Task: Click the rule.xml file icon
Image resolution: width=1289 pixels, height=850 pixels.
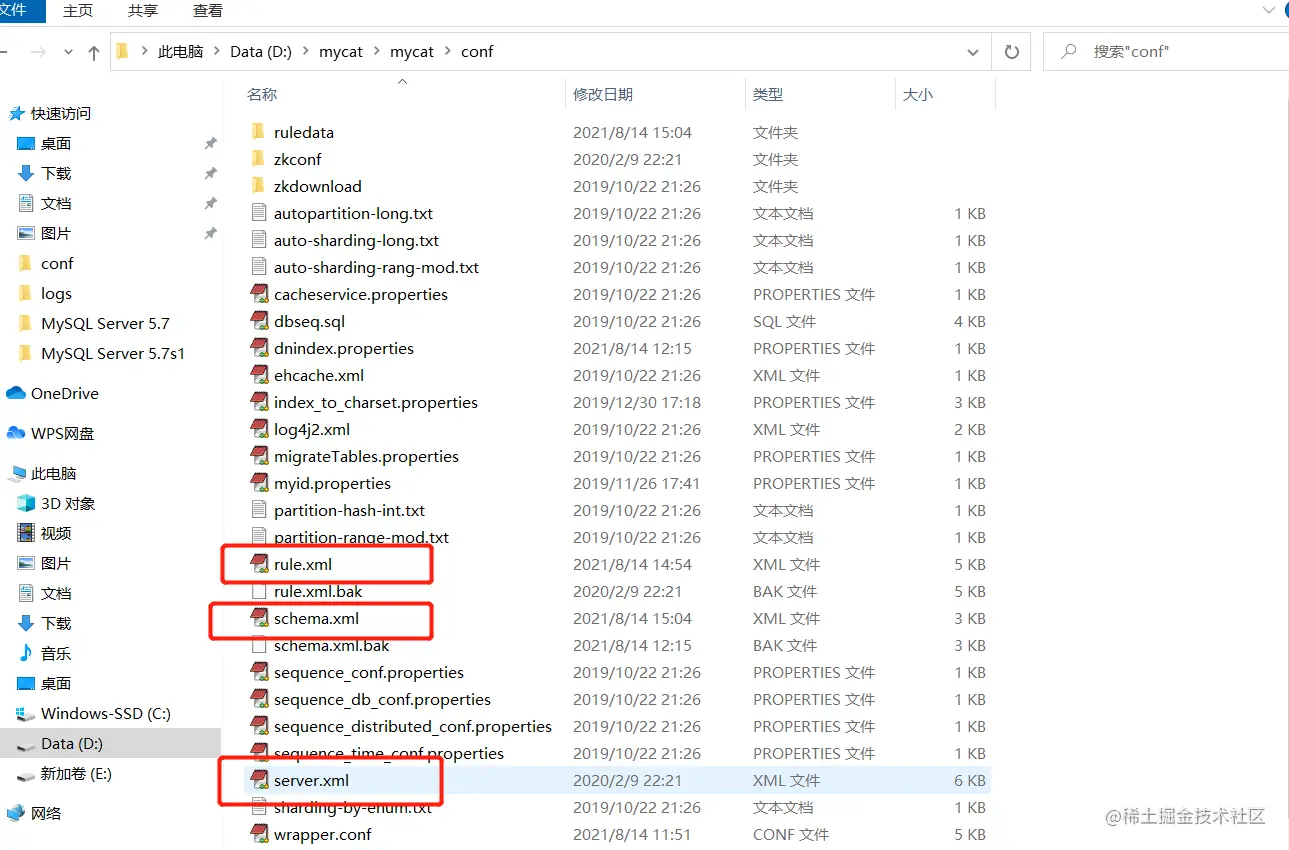Action: (x=259, y=564)
